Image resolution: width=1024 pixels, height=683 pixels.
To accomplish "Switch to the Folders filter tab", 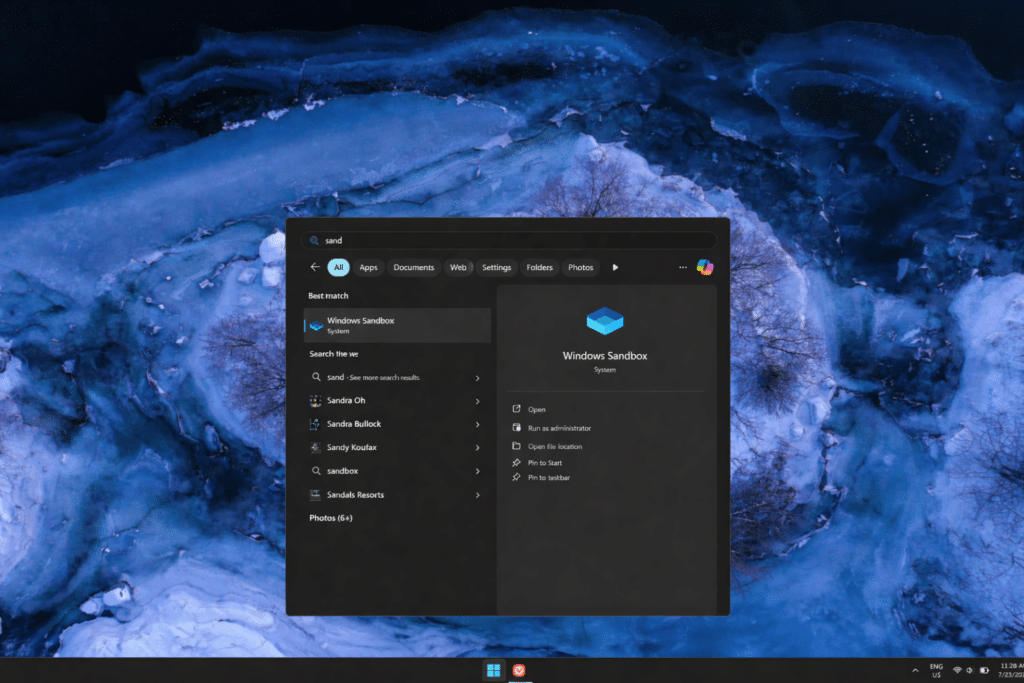I will 539,267.
